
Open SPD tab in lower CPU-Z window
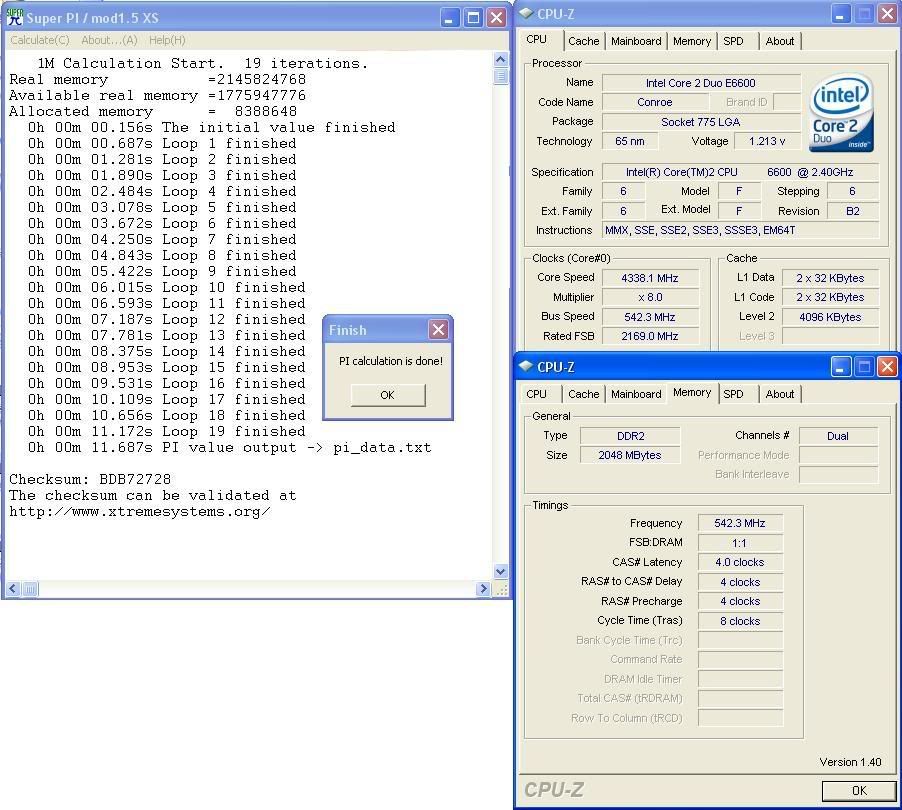[733, 394]
